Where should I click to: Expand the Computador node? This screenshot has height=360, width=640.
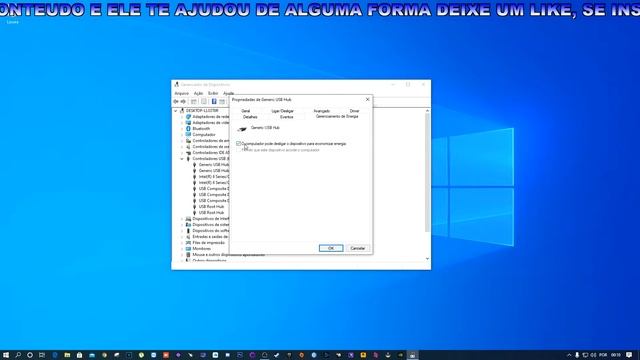point(182,134)
